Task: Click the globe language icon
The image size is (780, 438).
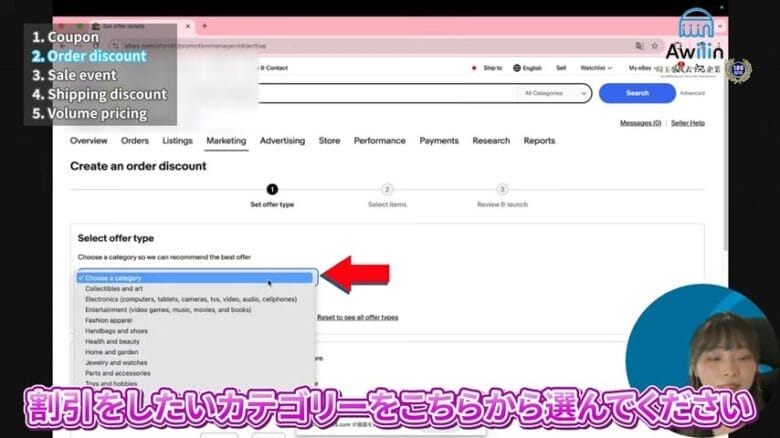Action: pos(517,68)
